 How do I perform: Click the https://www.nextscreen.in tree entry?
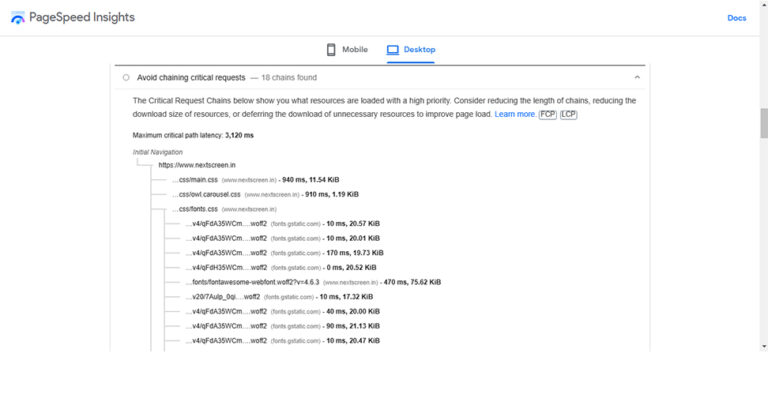point(197,165)
